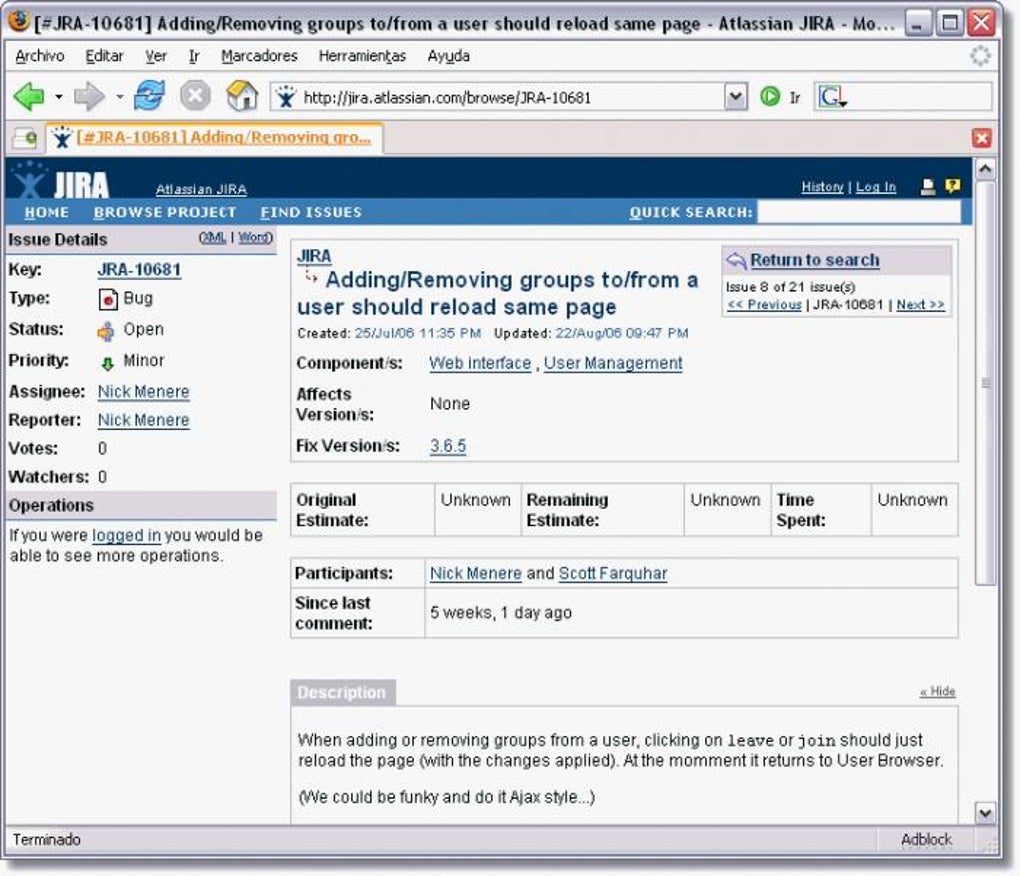Open the User Management component link
This screenshot has height=876, width=1020.
pos(613,364)
